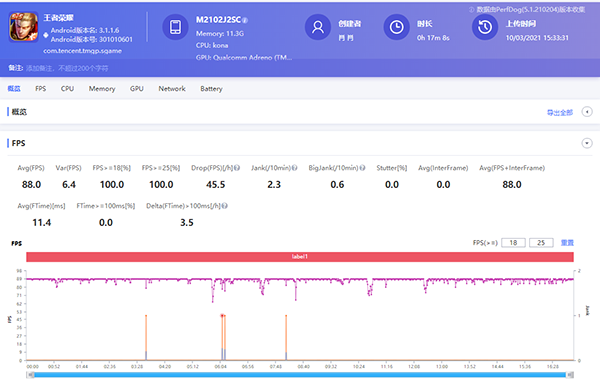The image size is (600, 381).
Task: Click the Stutter[%] label
Action: pos(391,168)
